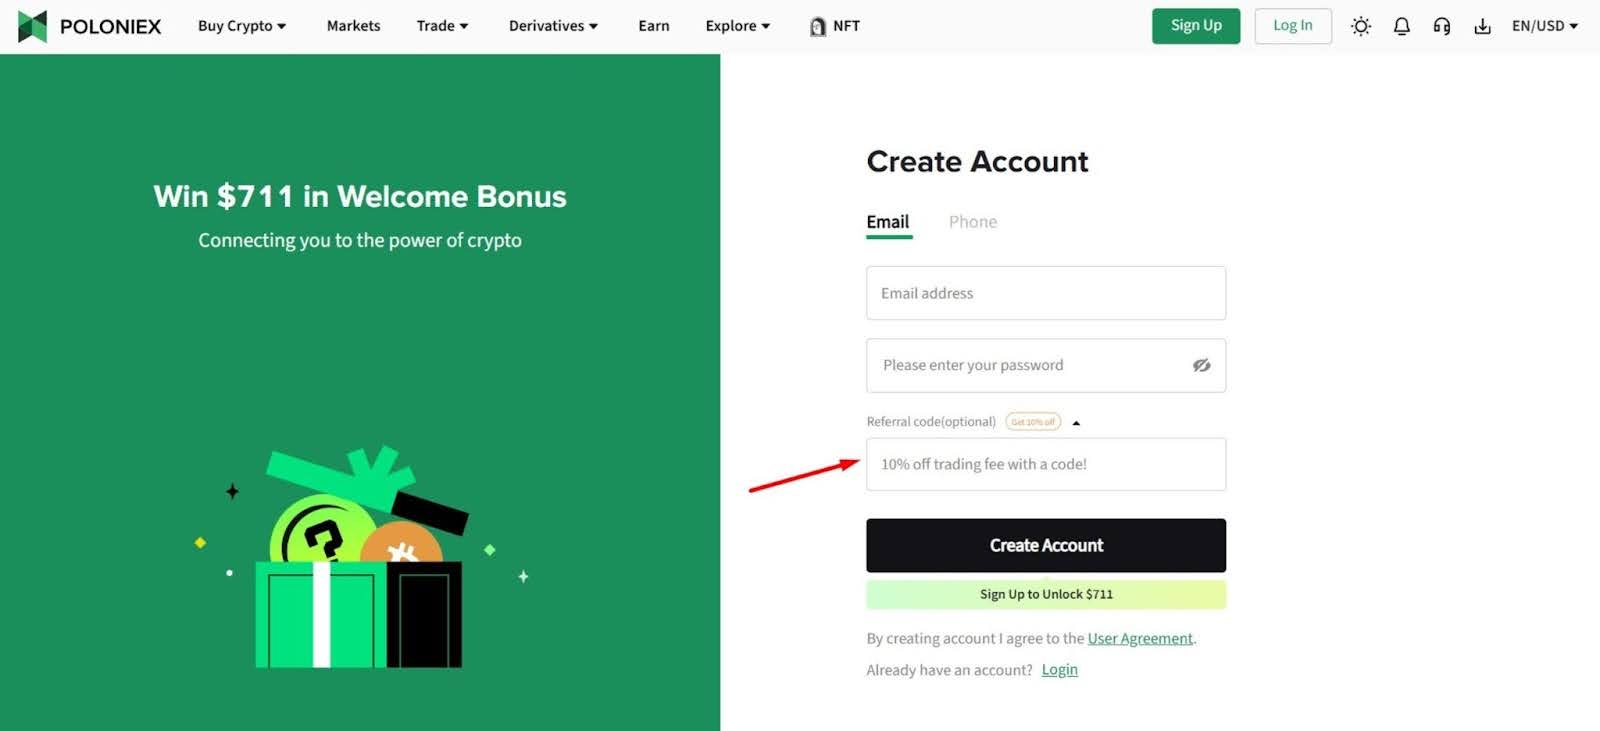Click the Poloniex logo icon
The image size is (1600, 731).
tap(32, 26)
